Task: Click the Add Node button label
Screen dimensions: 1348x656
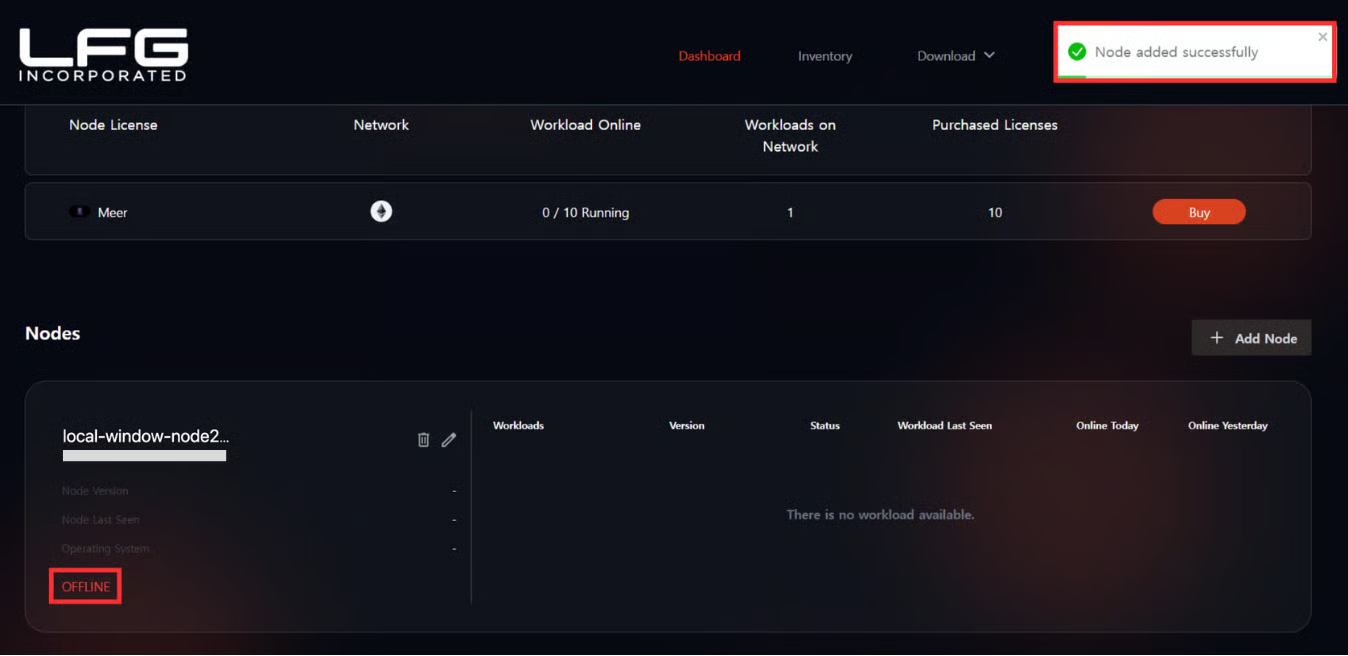Action: click(x=1265, y=339)
